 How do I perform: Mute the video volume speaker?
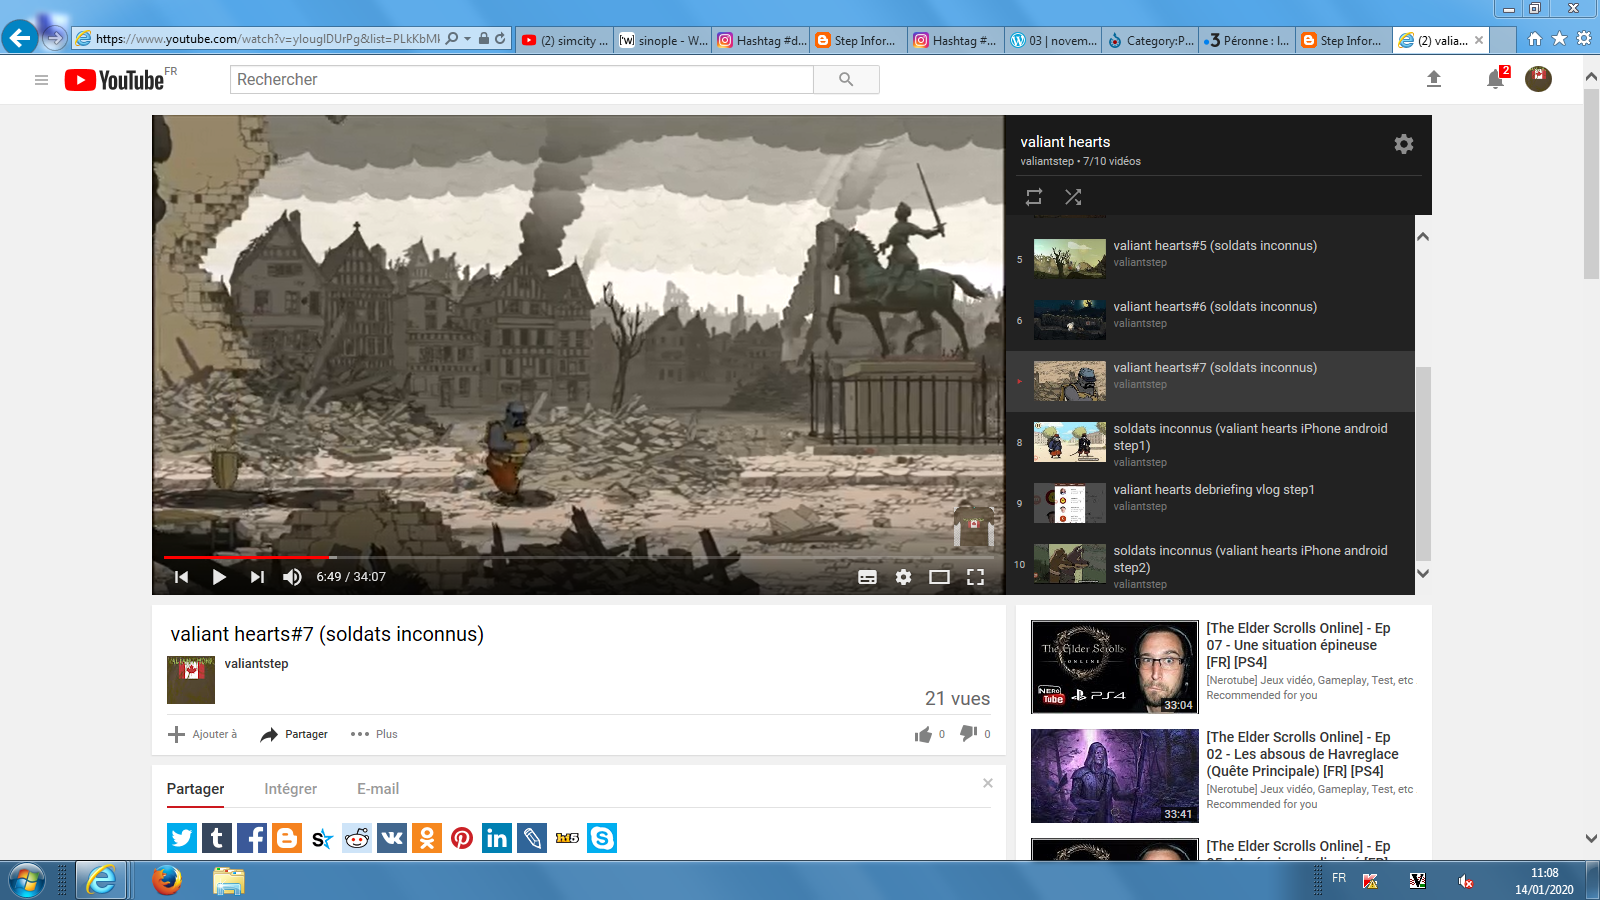[x=292, y=577]
